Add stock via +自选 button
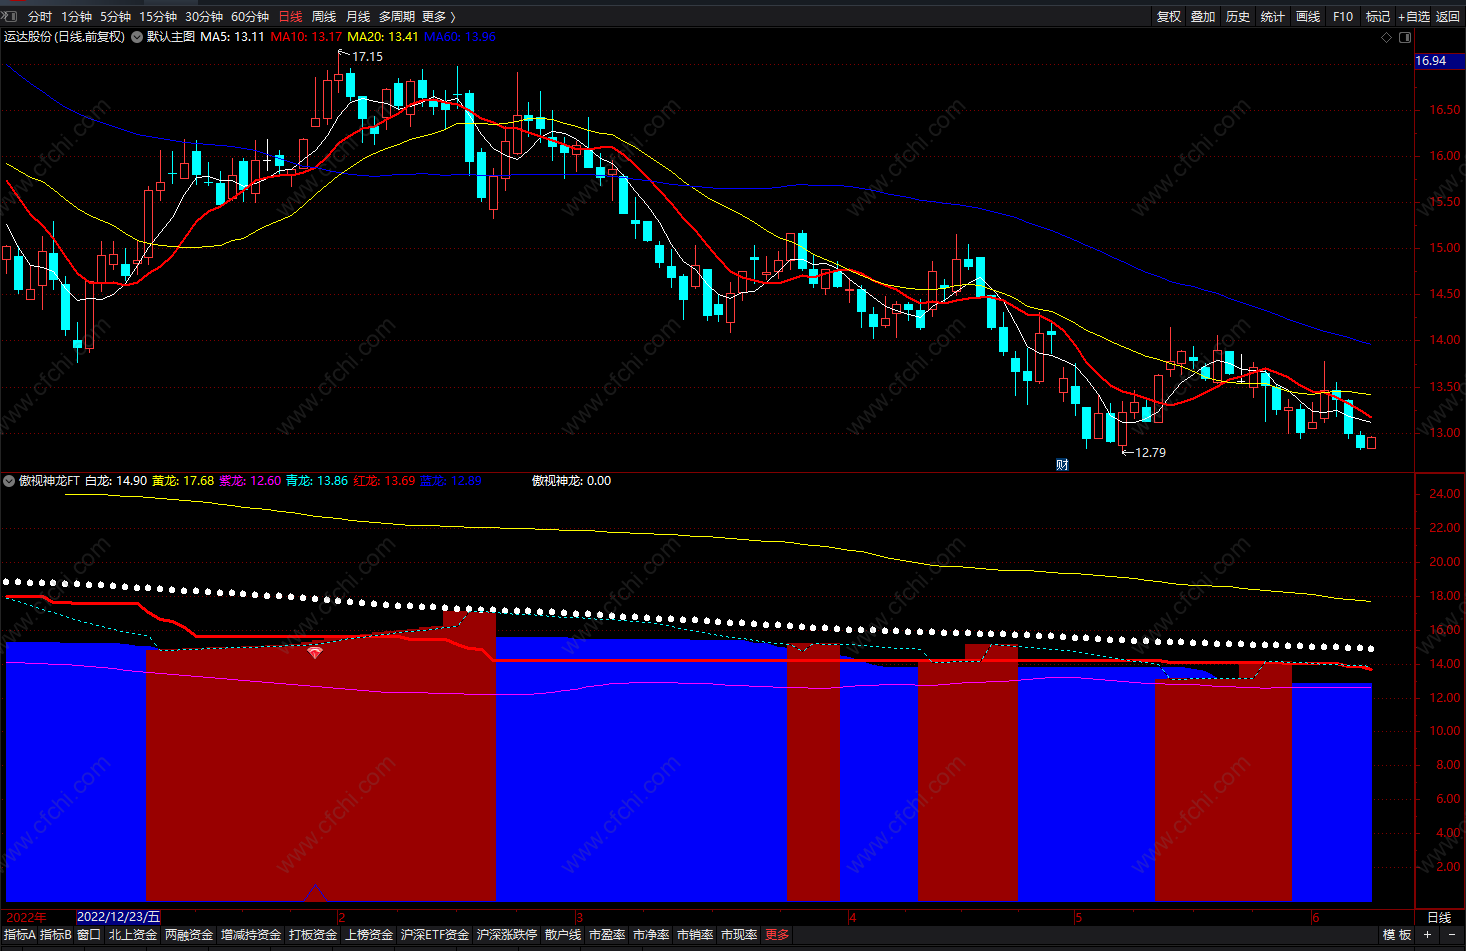Image resolution: width=1466 pixels, height=951 pixels. [1414, 16]
